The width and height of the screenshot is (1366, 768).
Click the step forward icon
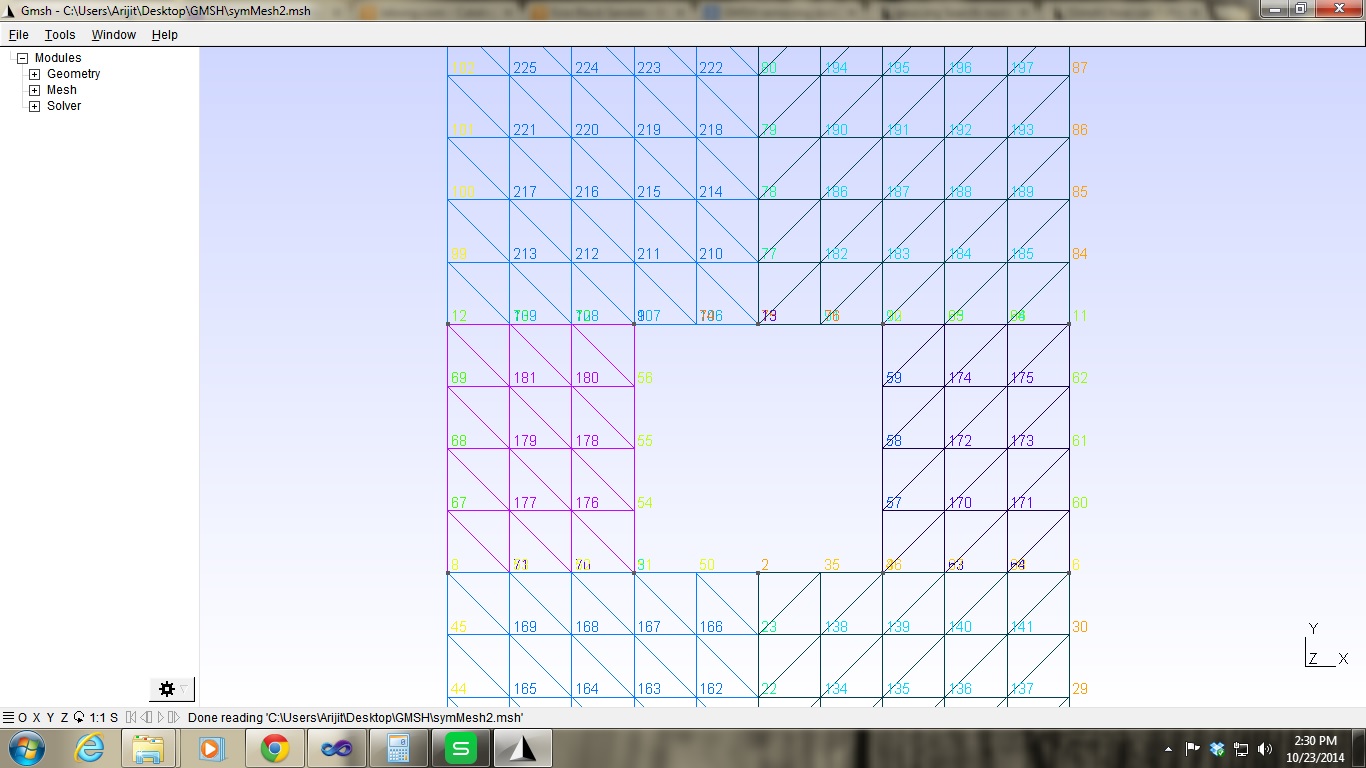173,717
